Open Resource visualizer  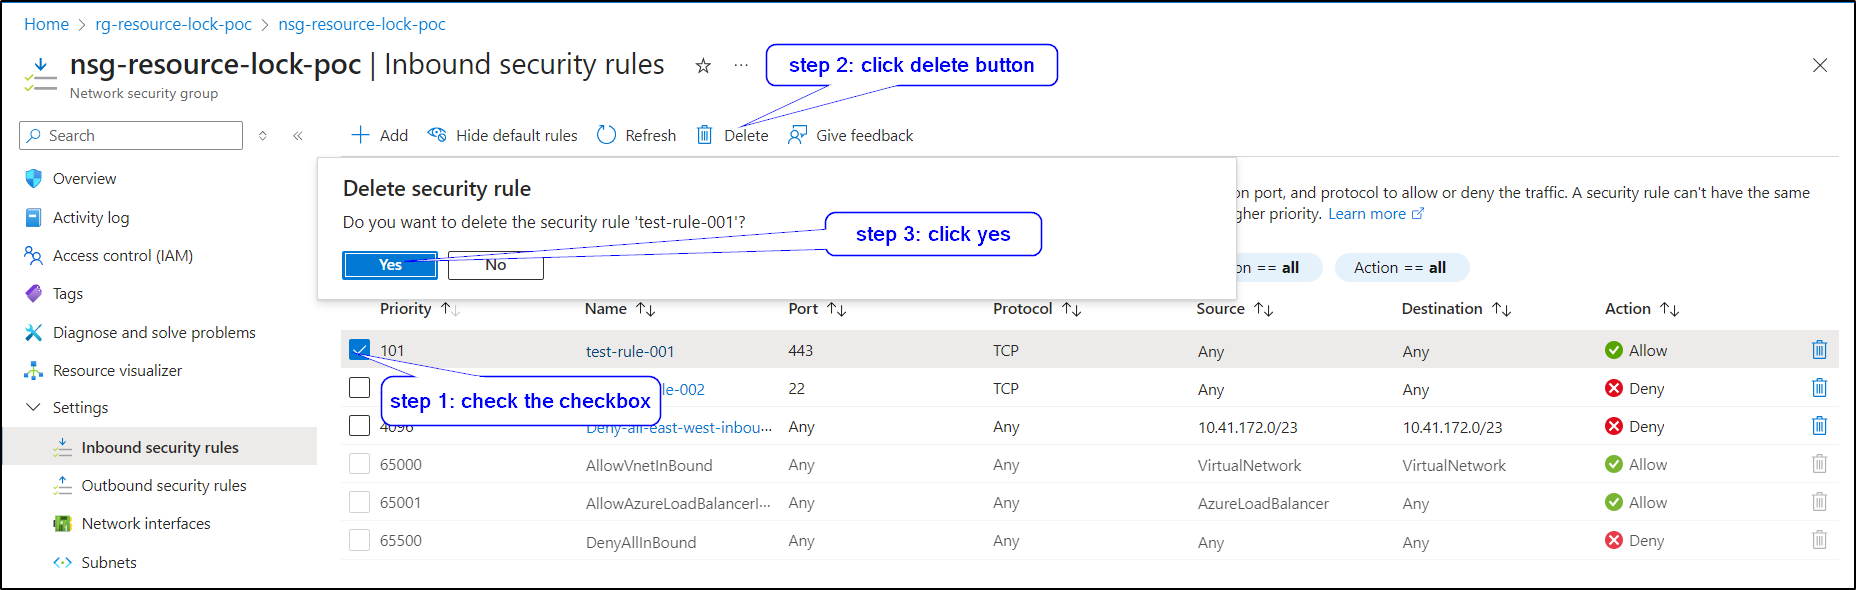pyautogui.click(x=117, y=371)
